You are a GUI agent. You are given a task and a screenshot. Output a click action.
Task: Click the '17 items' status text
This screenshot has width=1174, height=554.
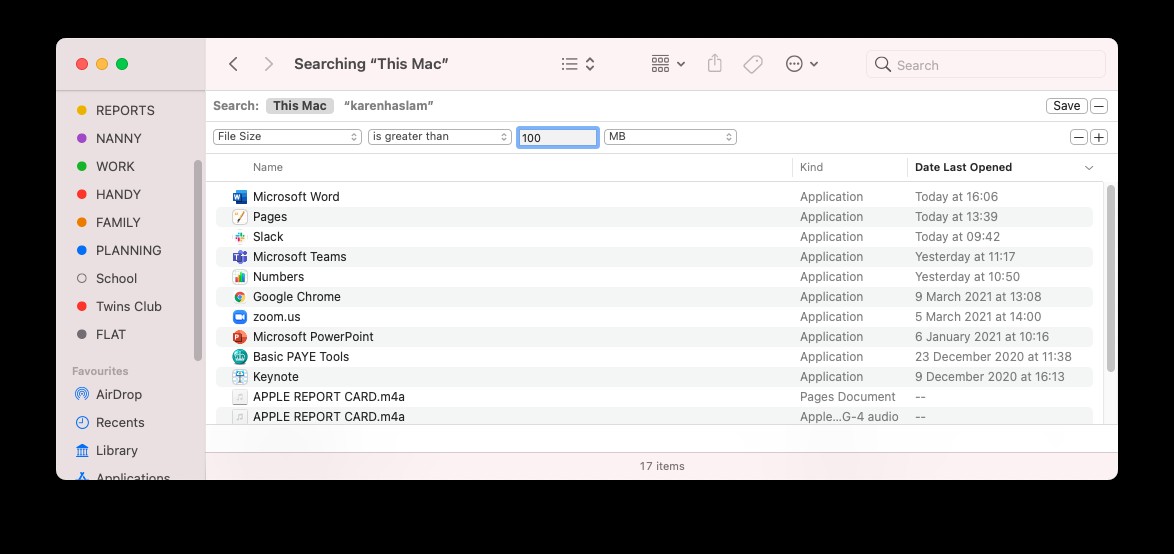pyautogui.click(x=662, y=466)
